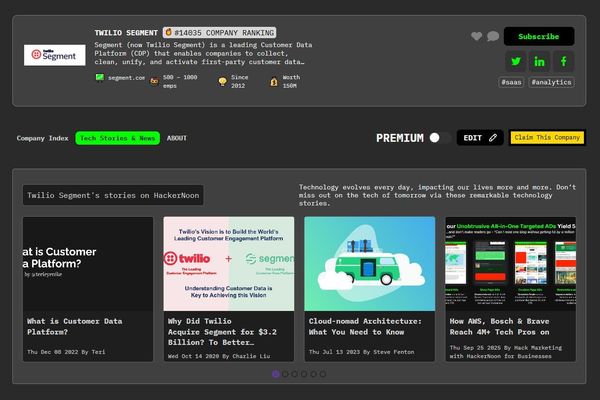Open the Twilio plus Segment story thumbnail
This screenshot has width=600, height=400.
[x=229, y=264]
